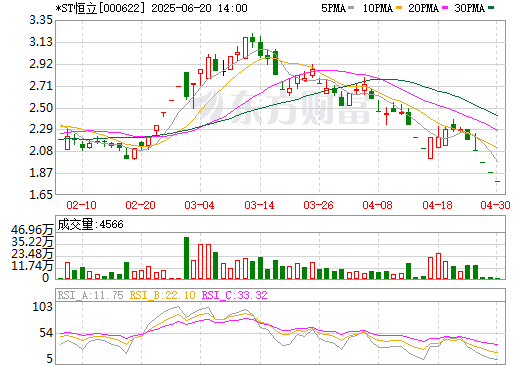The image size is (520, 365).
Task: Click the magenta 20PMA color marker
Action: (x=445, y=7)
